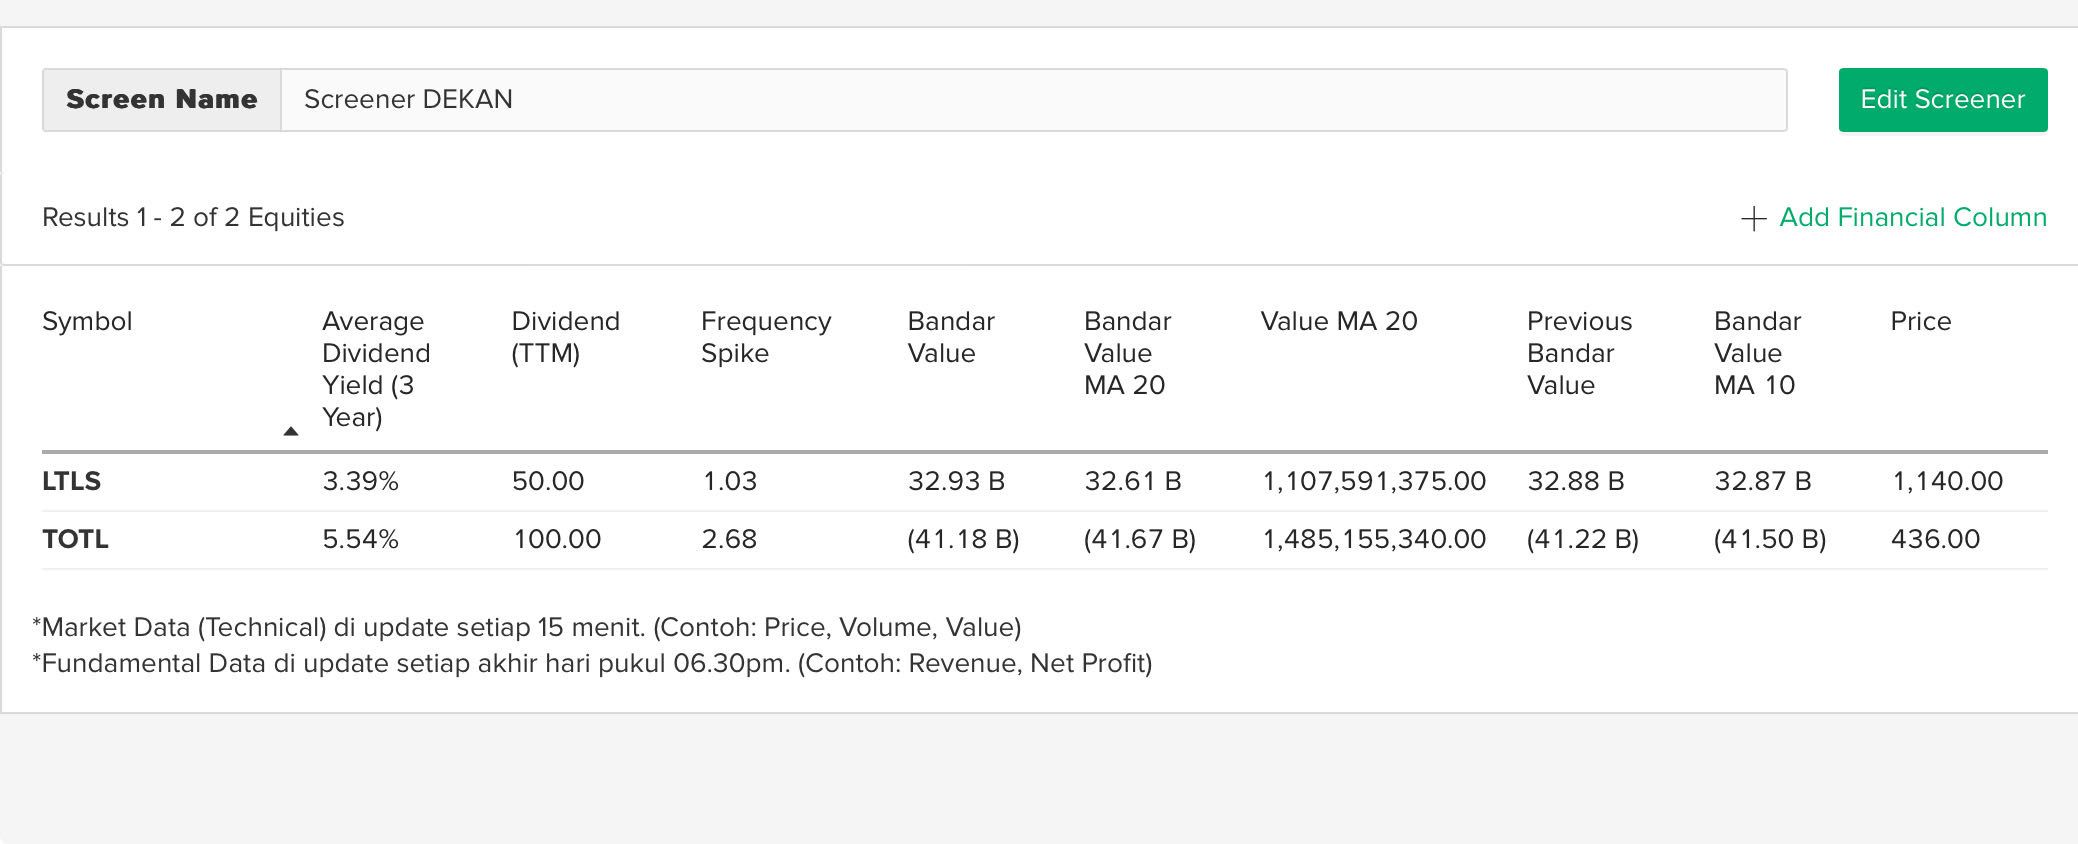
Task: Toggle the ascending sort arrow icon
Action: 291,431
